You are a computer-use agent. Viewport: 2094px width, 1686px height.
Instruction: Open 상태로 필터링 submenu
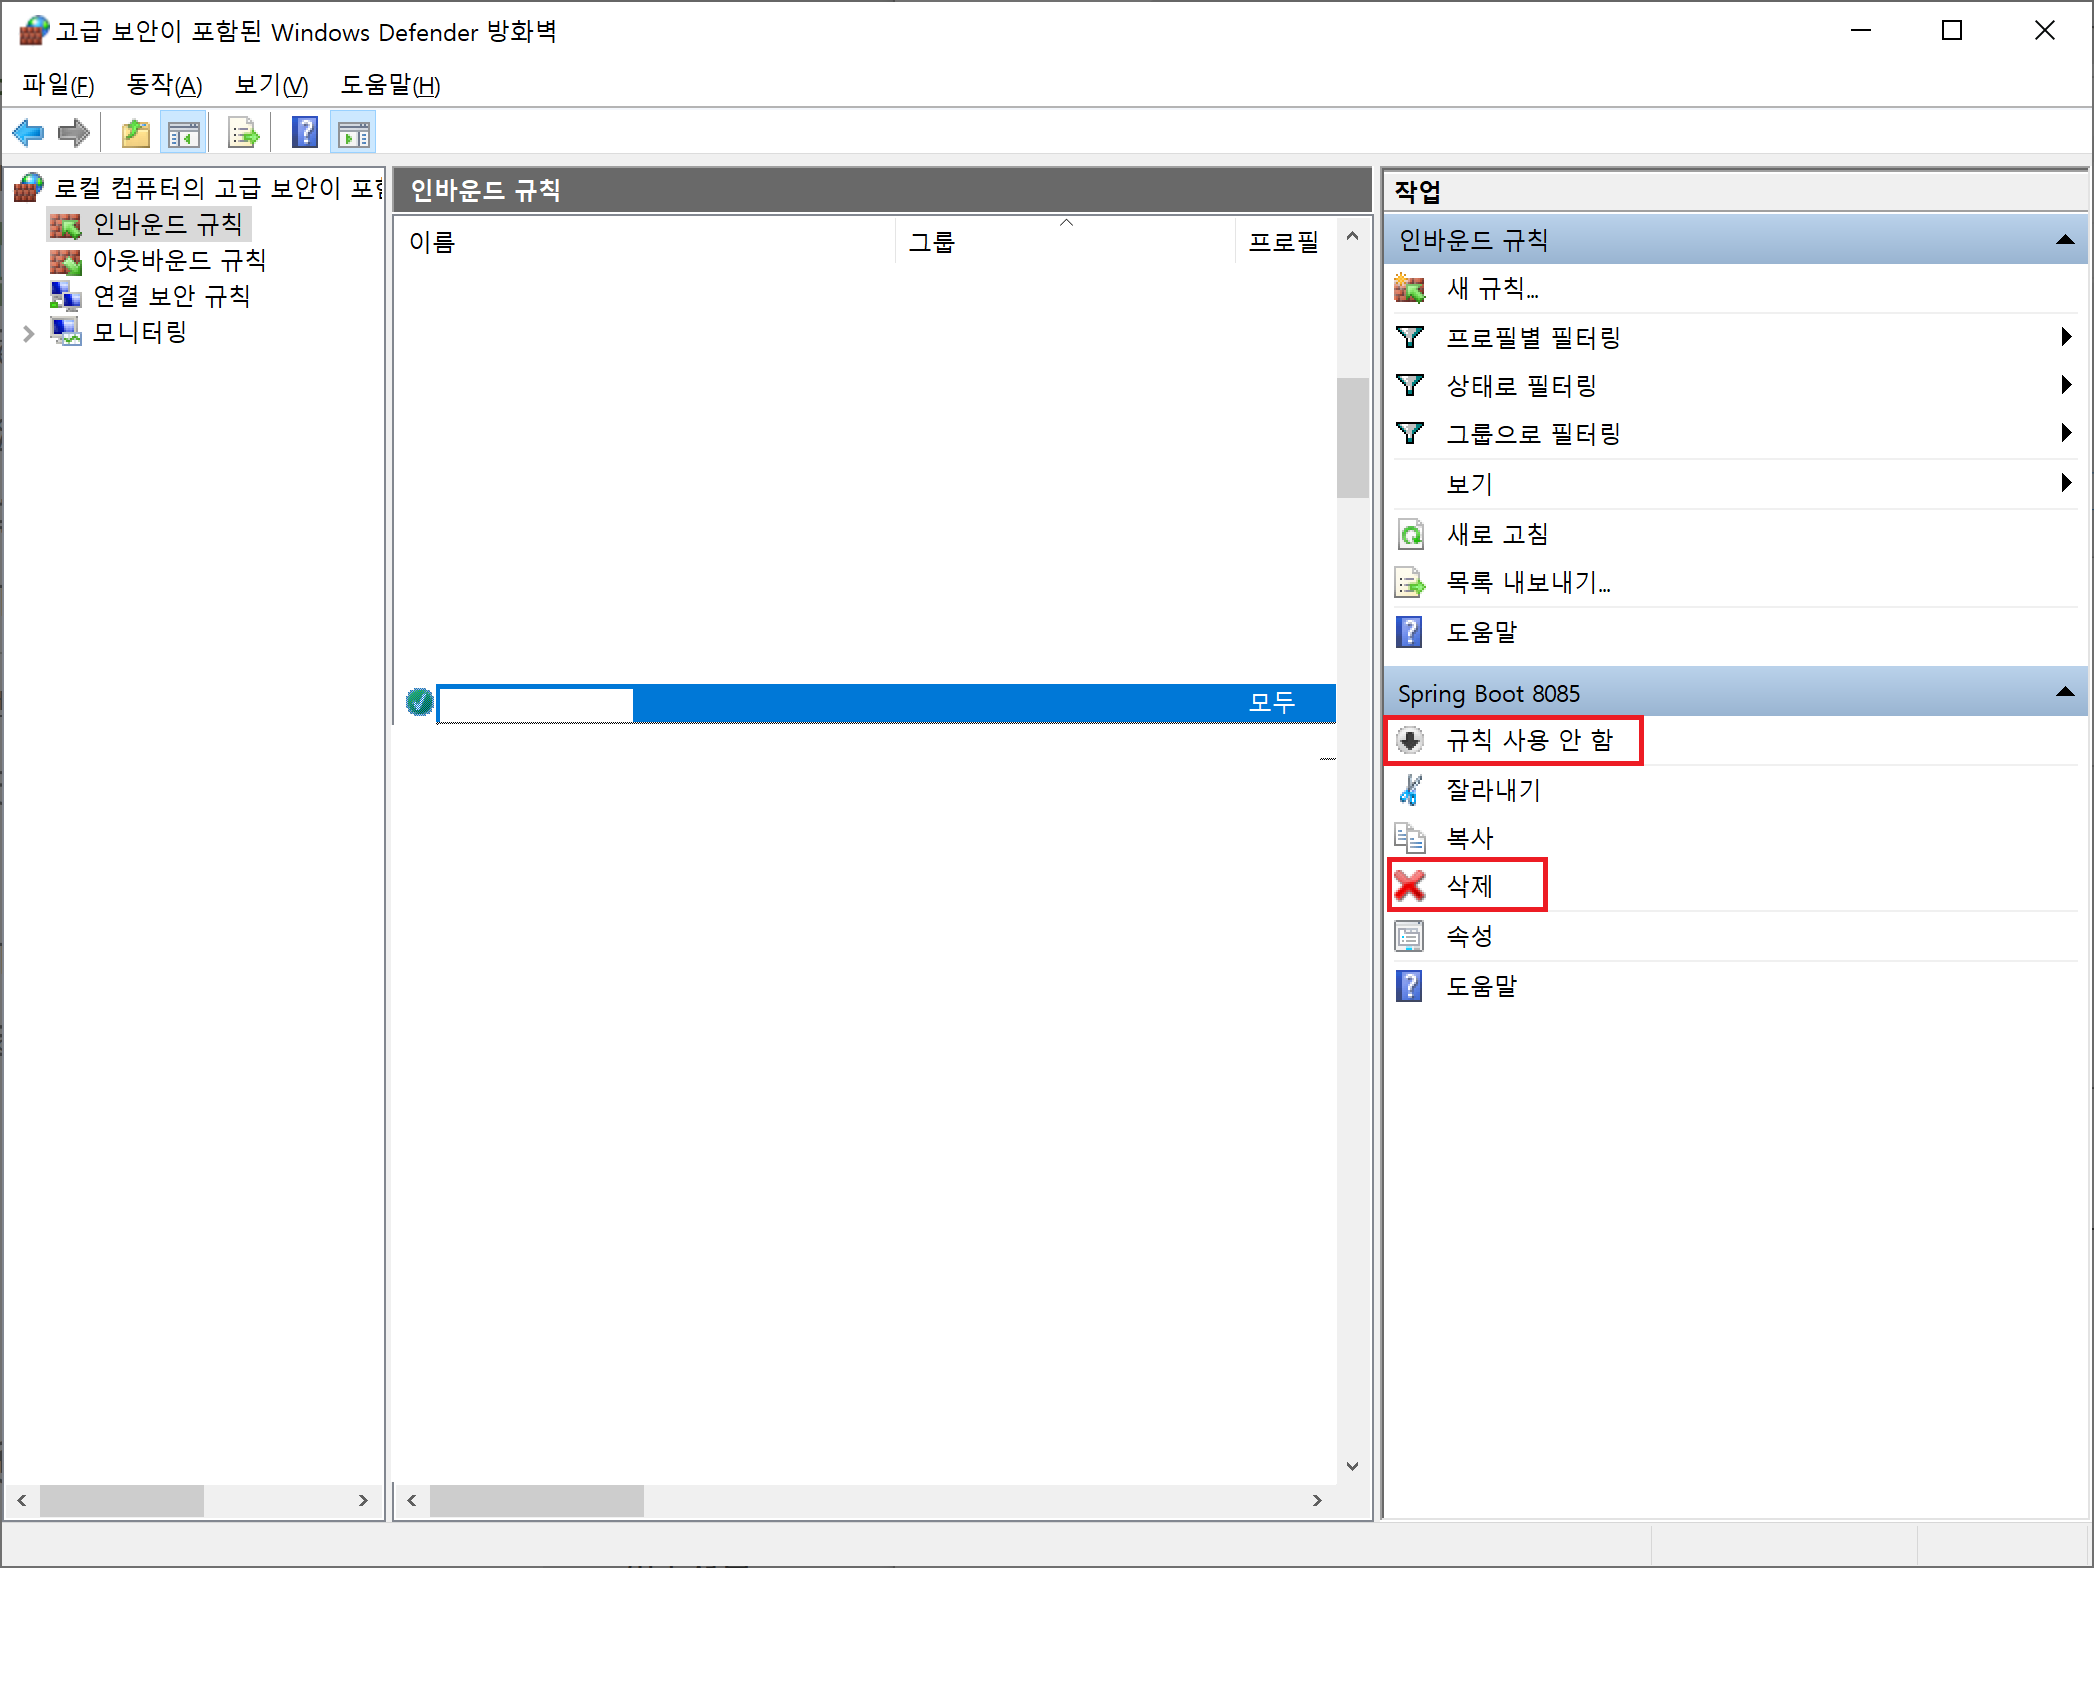click(x=1520, y=386)
